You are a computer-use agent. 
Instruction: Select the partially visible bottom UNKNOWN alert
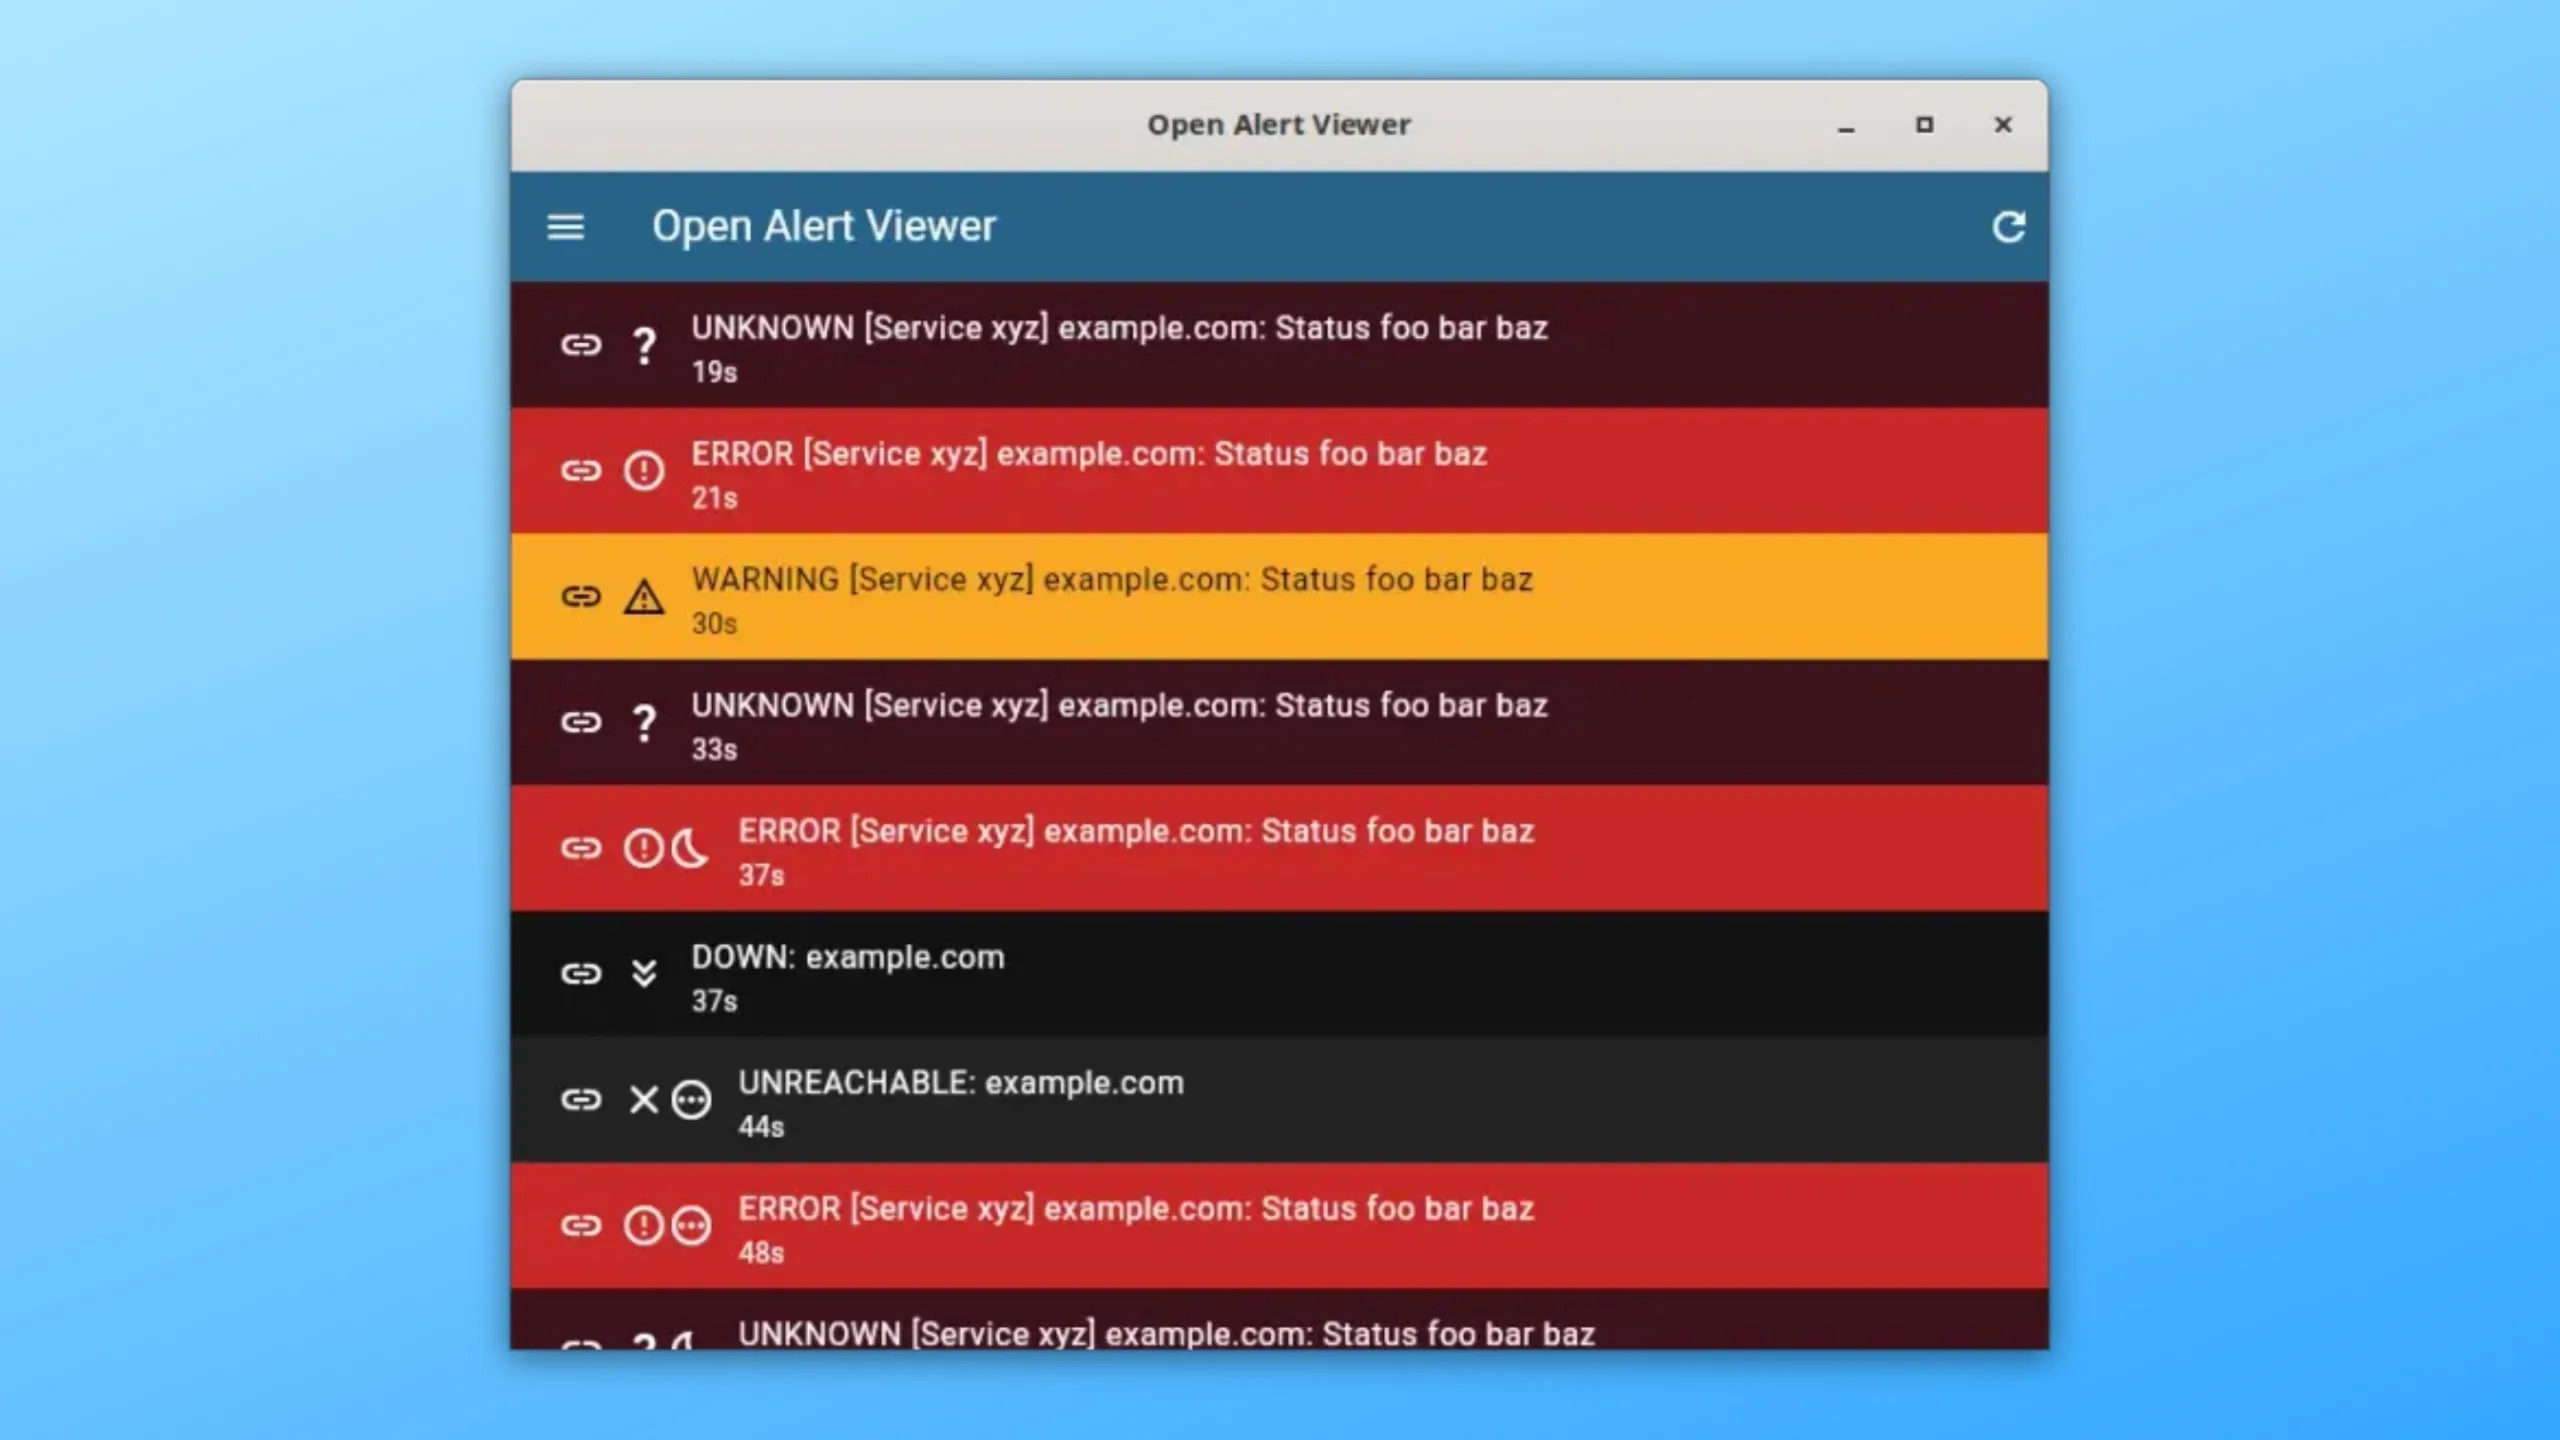tap(1165, 1333)
